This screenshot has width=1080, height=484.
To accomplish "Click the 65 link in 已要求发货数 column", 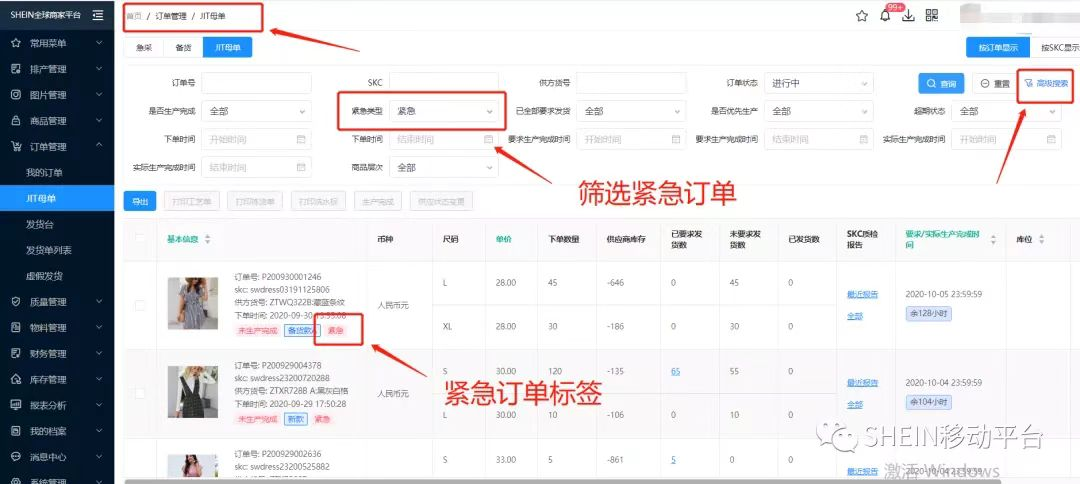I will tap(675, 371).
